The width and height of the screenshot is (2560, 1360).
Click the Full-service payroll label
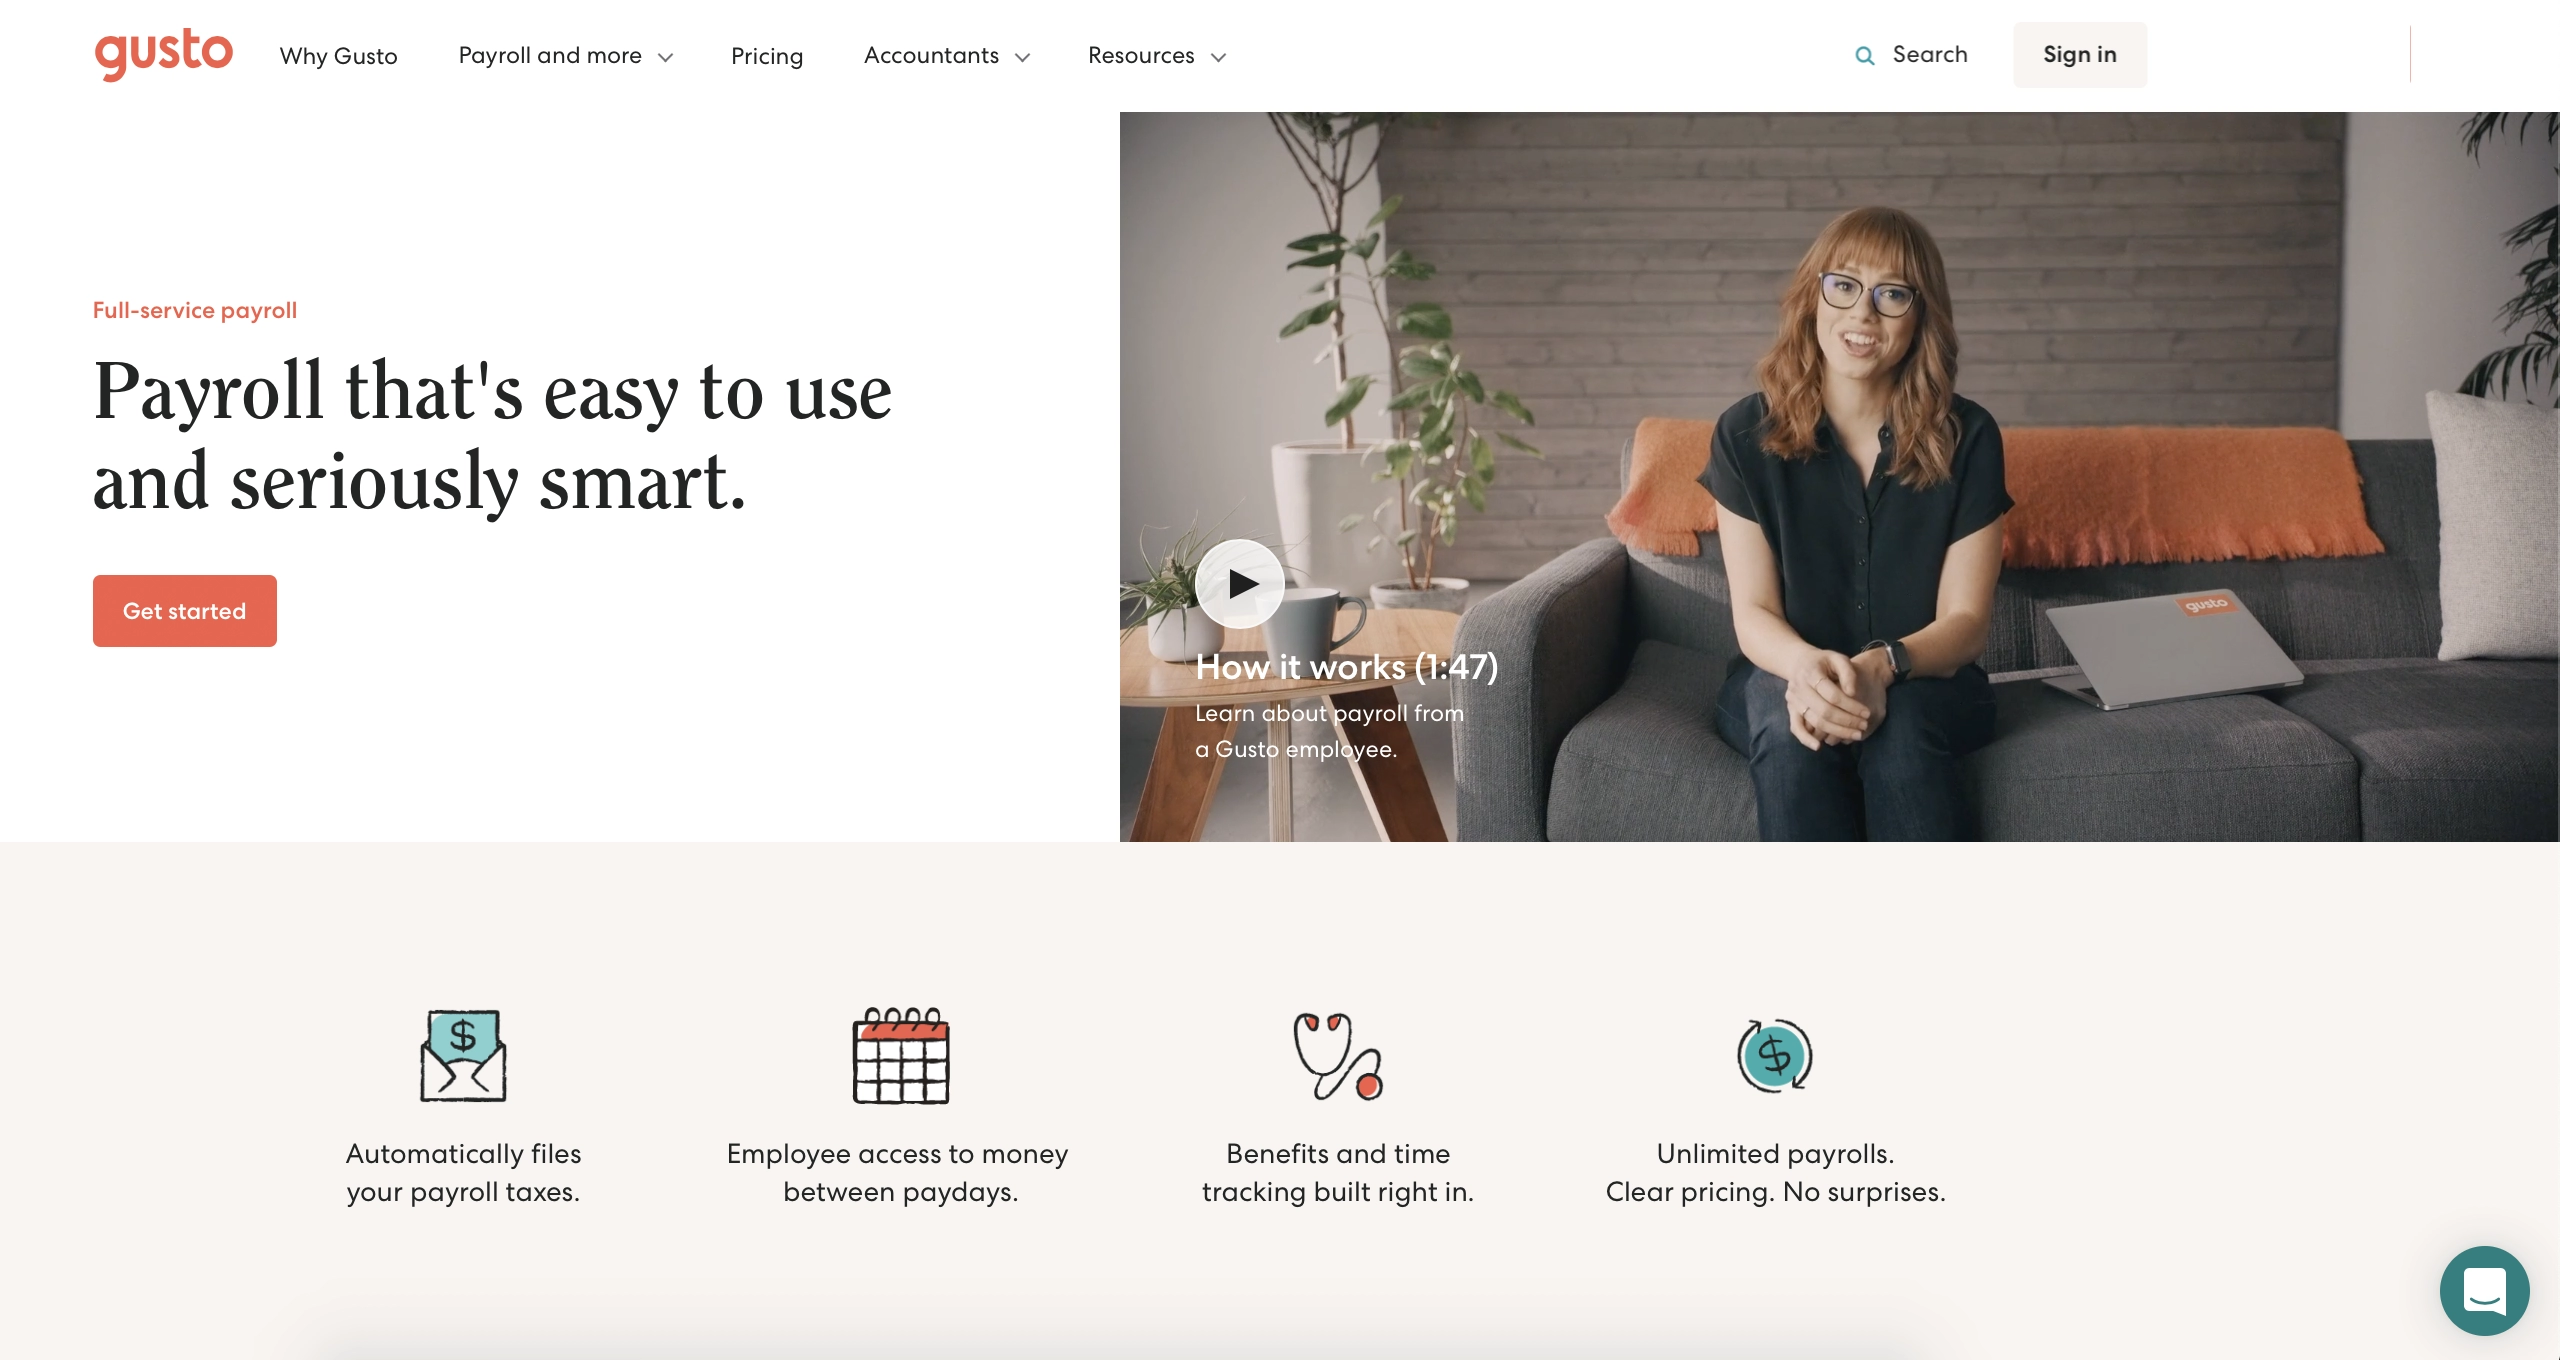click(195, 311)
